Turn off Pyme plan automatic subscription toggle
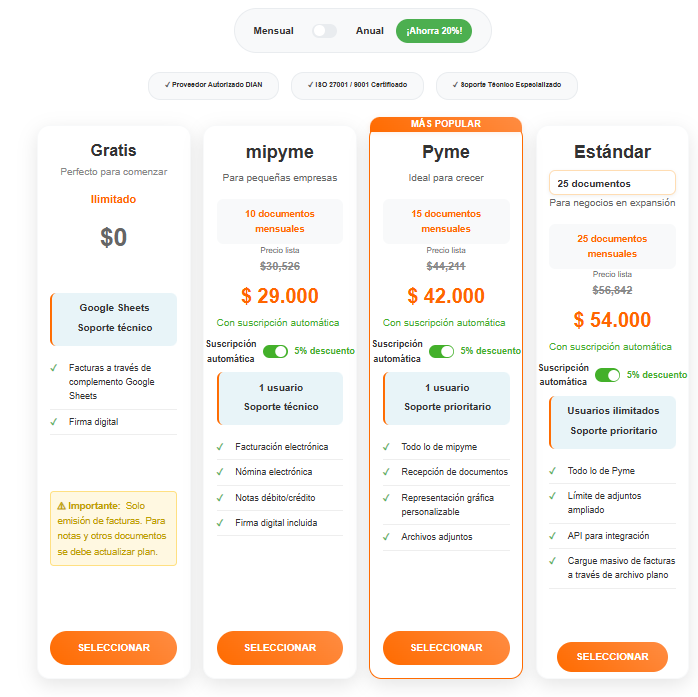698x697 pixels. tap(441, 351)
